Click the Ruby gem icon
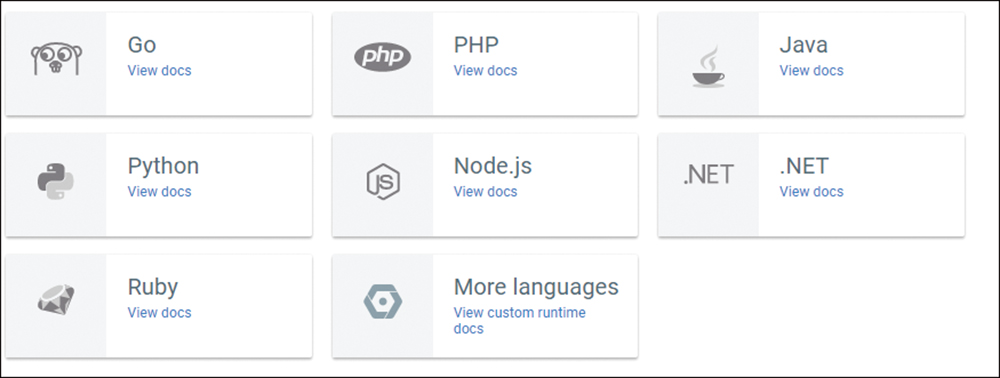Viewport: 1000px width, 378px height. [55, 299]
